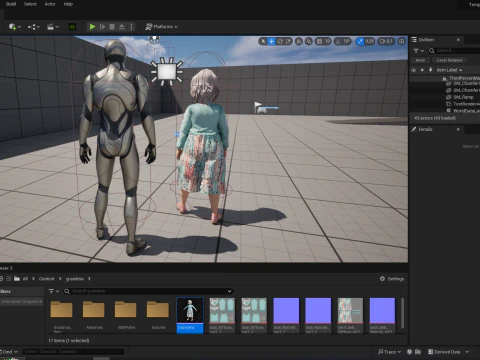The height and width of the screenshot is (360, 480).
Task: Click the Outliner star favorites column
Action: tap(422, 70)
